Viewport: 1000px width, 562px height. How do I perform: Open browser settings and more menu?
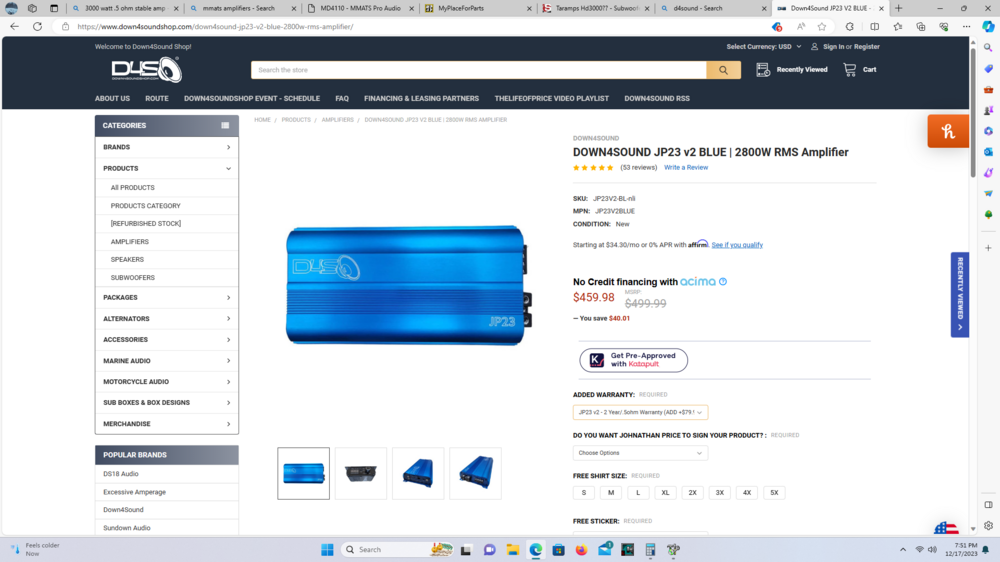966,27
